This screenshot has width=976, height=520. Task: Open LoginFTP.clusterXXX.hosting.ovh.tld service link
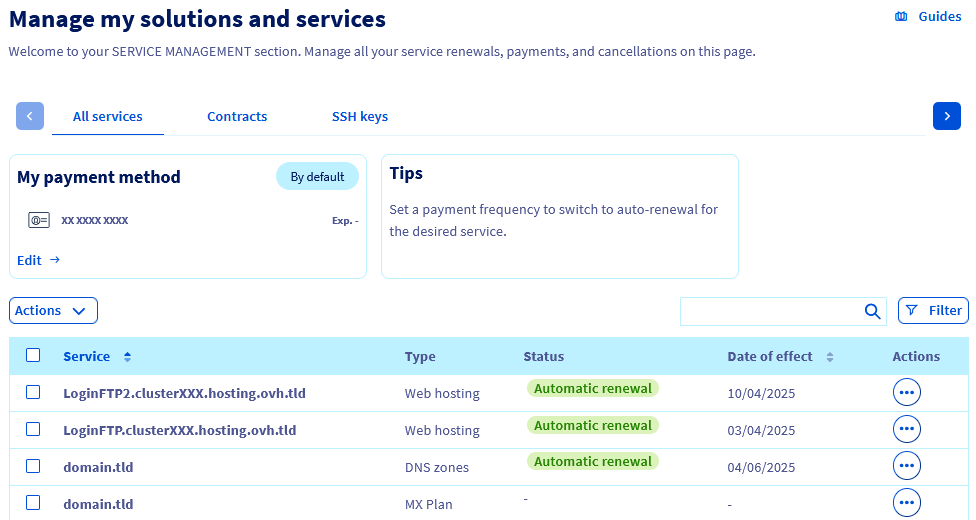[x=179, y=430]
